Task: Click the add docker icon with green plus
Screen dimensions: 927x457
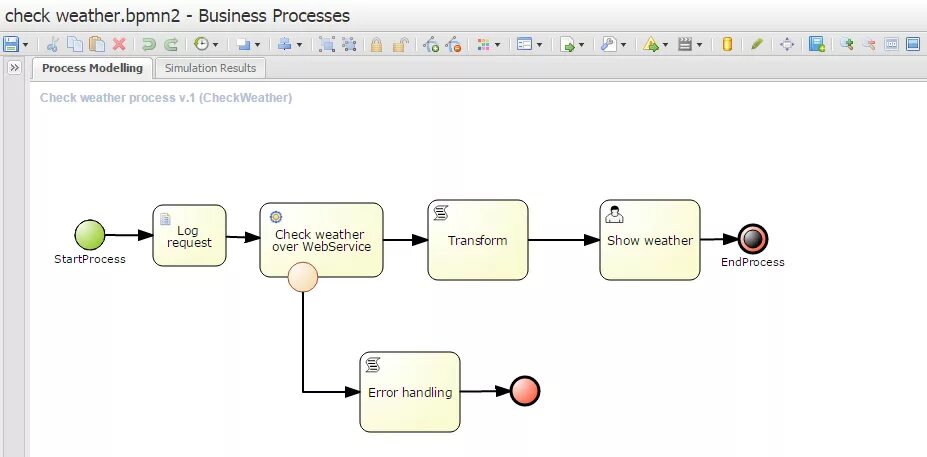Action: [x=432, y=44]
